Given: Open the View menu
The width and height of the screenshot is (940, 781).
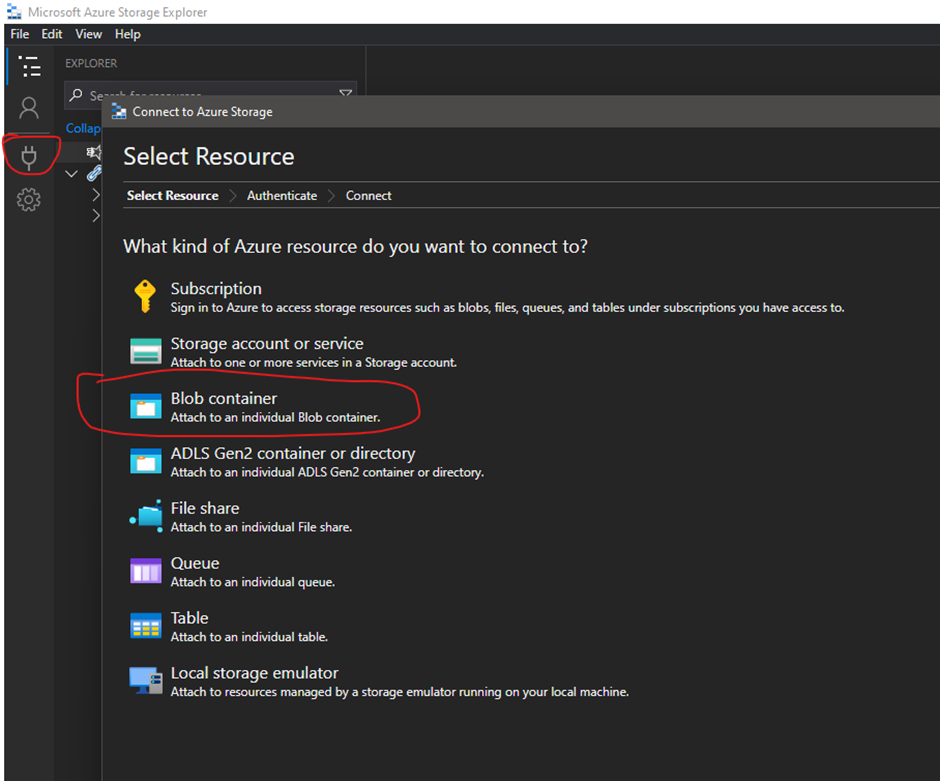Looking at the screenshot, I should pos(88,34).
